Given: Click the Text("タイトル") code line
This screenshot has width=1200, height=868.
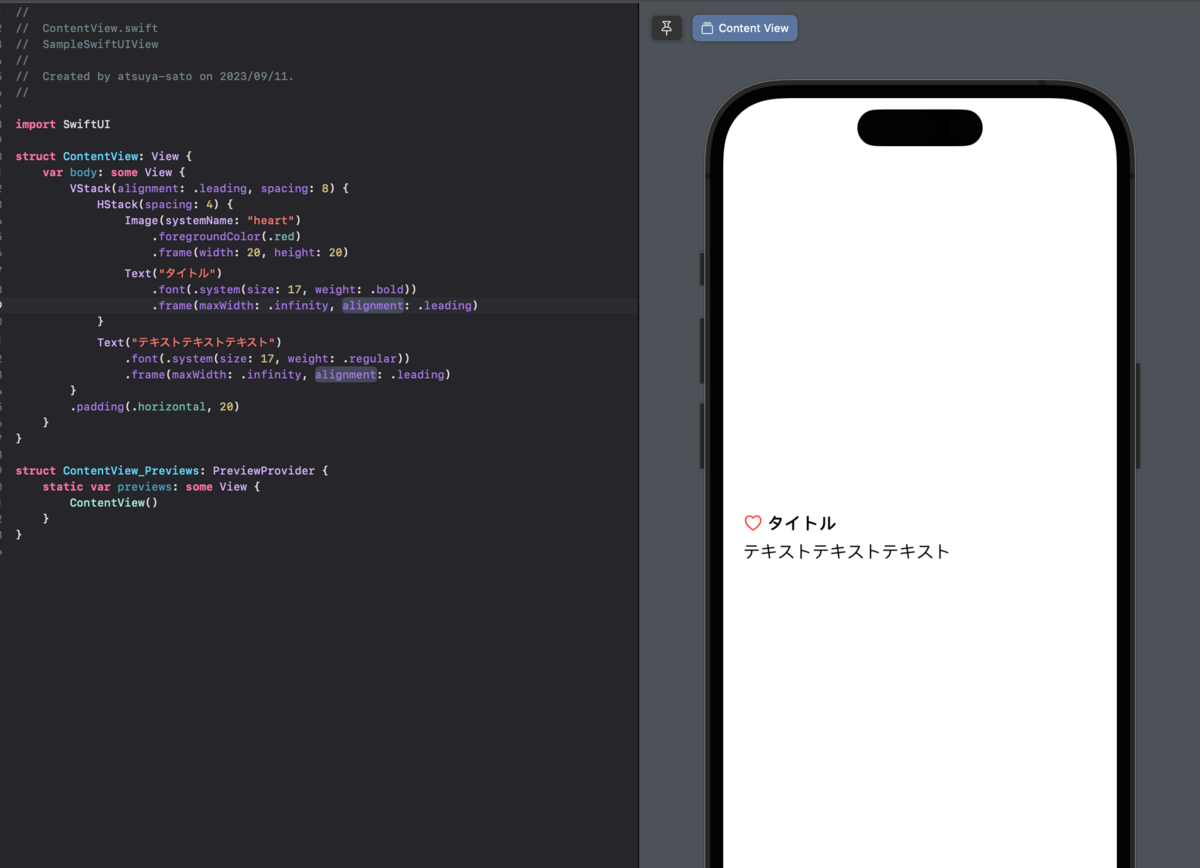Looking at the screenshot, I should pyautogui.click(x=172, y=273).
